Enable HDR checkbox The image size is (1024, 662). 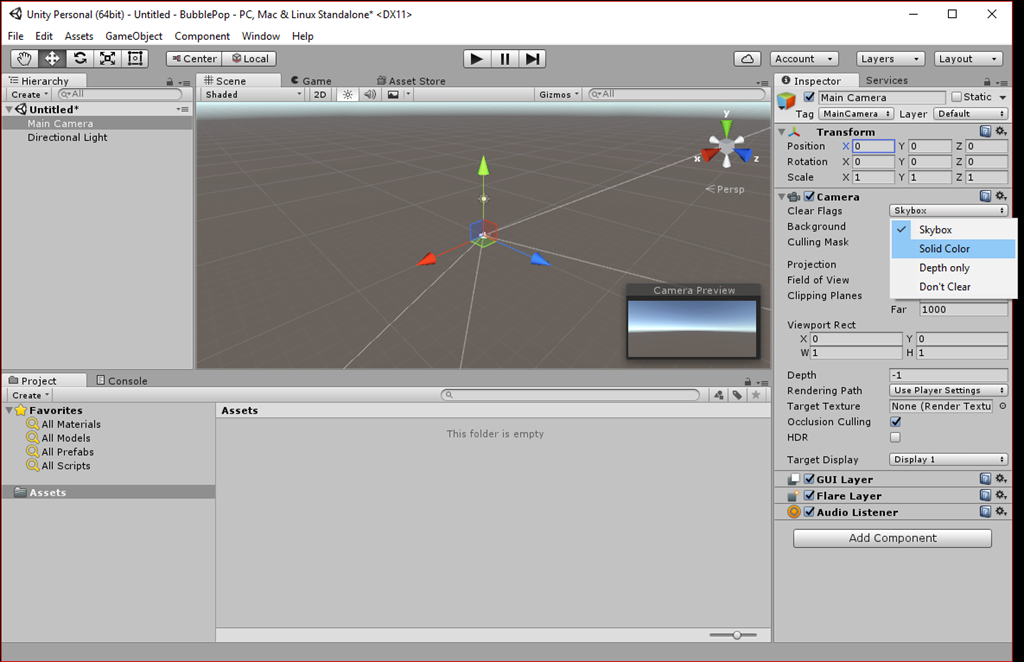coord(895,437)
